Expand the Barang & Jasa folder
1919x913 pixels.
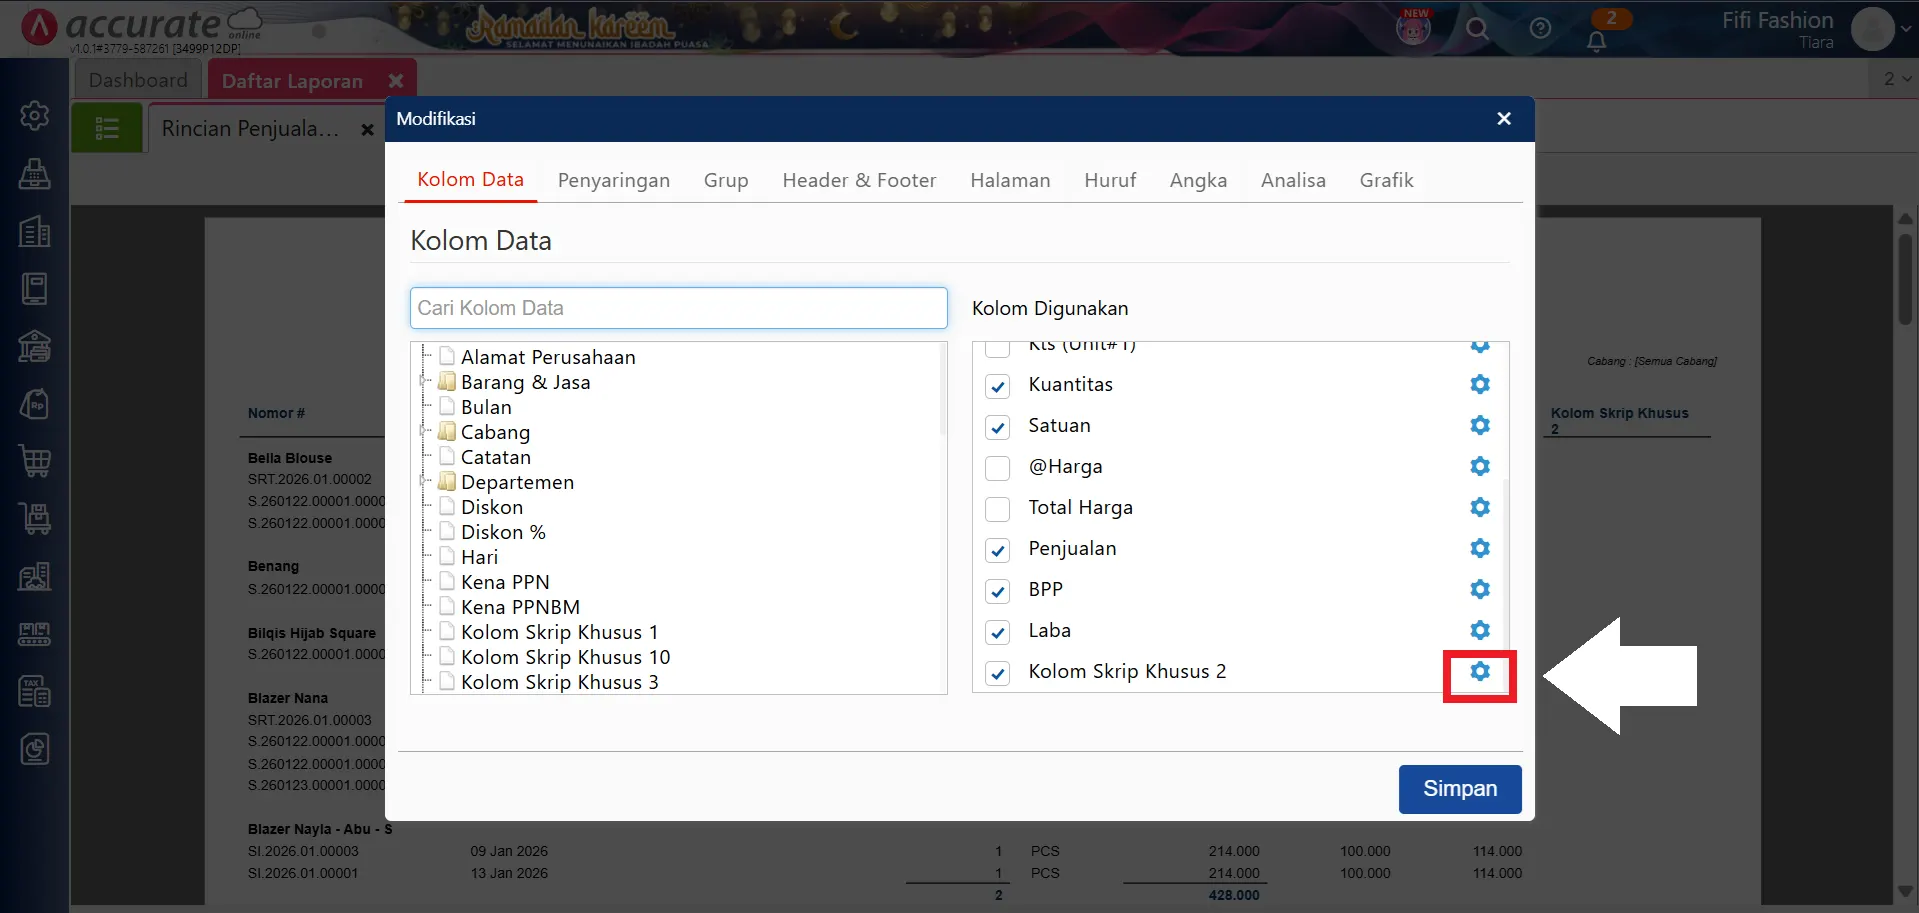(424, 382)
